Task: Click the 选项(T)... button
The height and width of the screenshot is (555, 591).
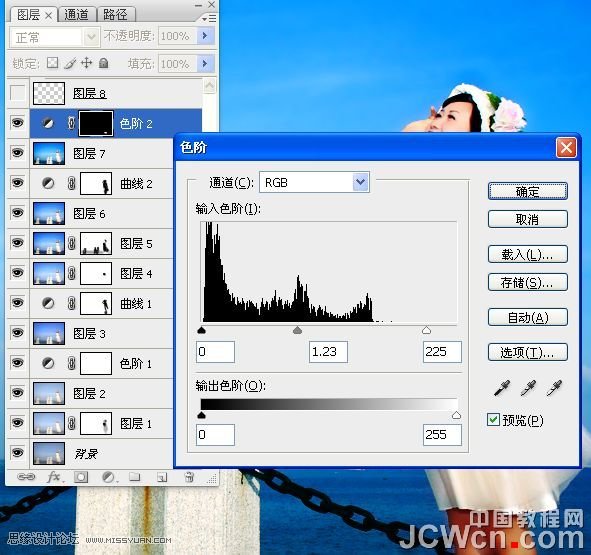Action: [528, 352]
